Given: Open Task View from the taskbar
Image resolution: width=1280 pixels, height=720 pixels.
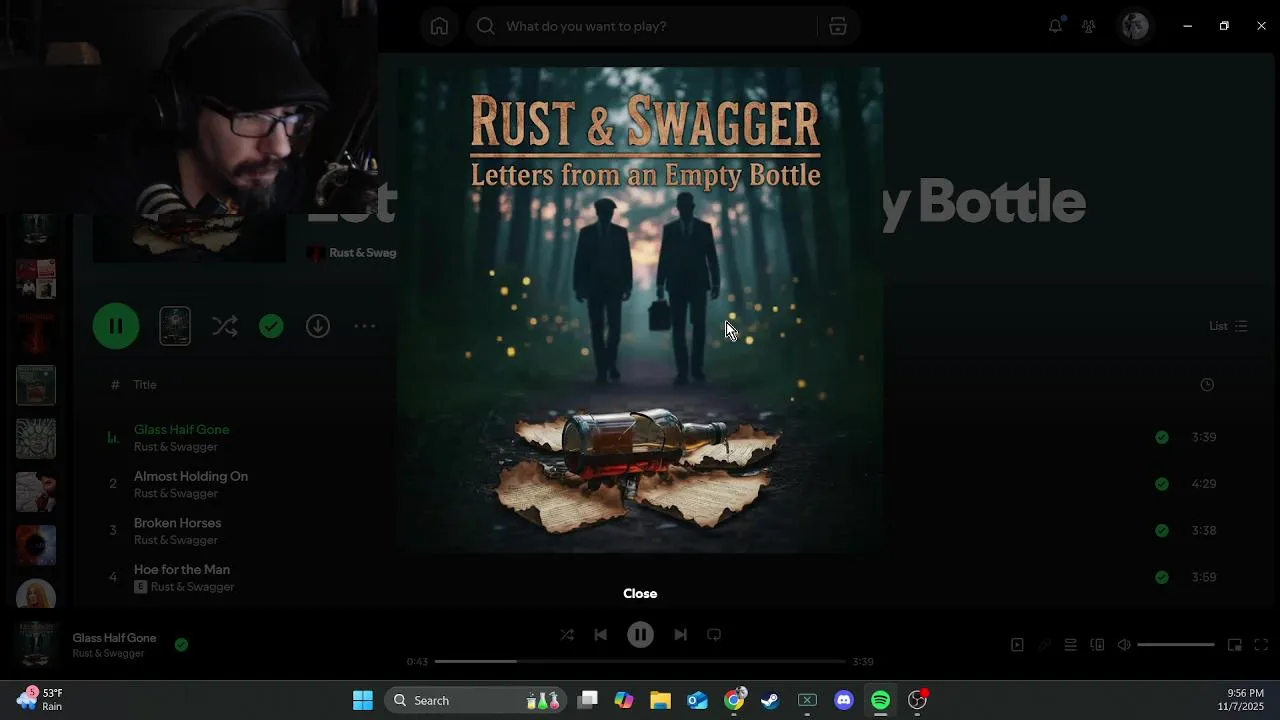Looking at the screenshot, I should (588, 700).
